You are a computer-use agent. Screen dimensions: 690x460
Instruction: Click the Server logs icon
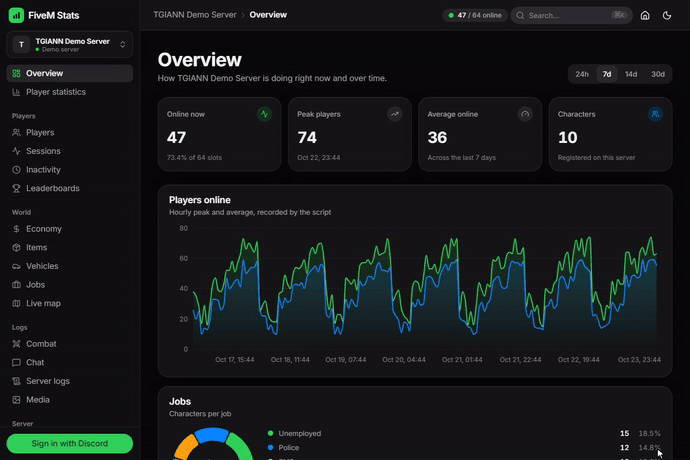[16, 381]
